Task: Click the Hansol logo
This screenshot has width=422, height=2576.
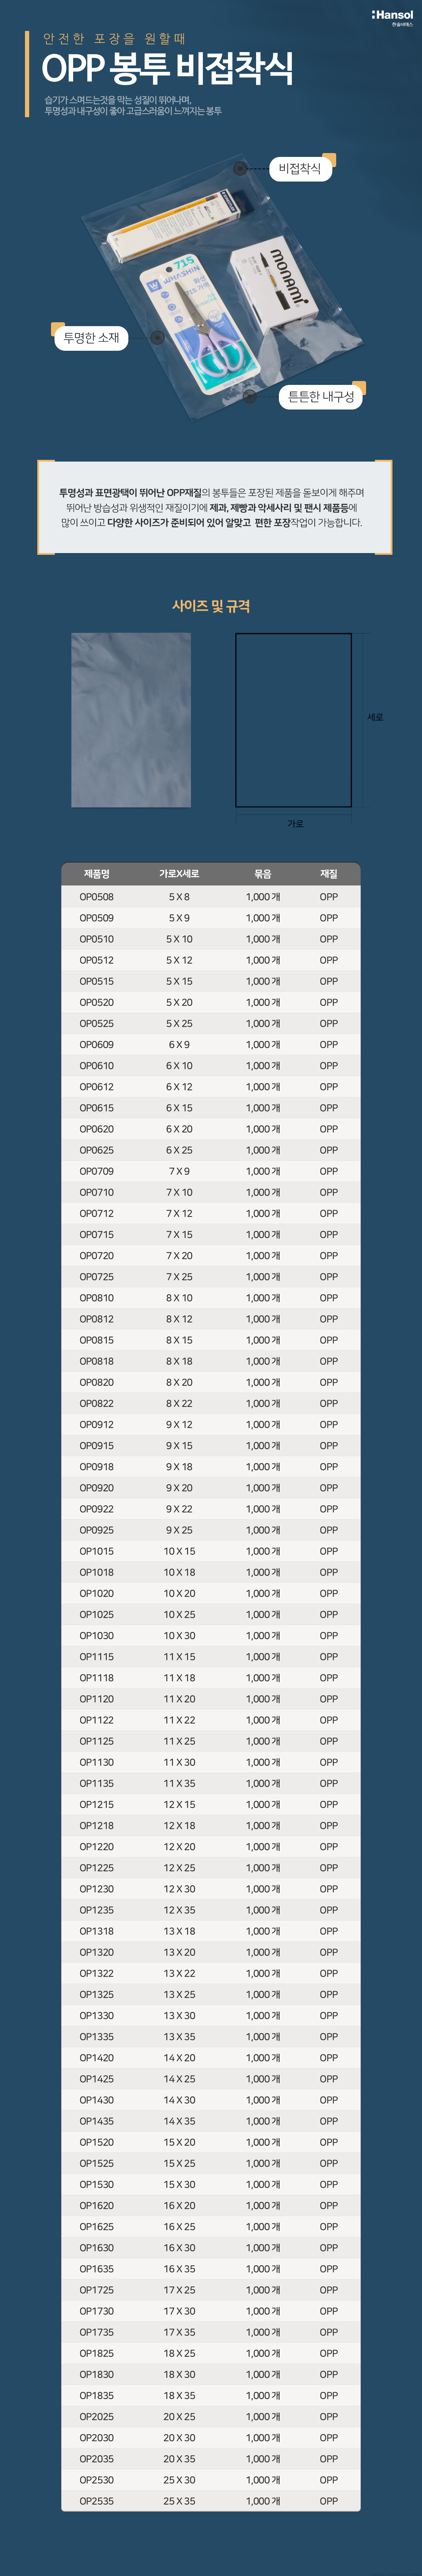Action: (x=392, y=16)
